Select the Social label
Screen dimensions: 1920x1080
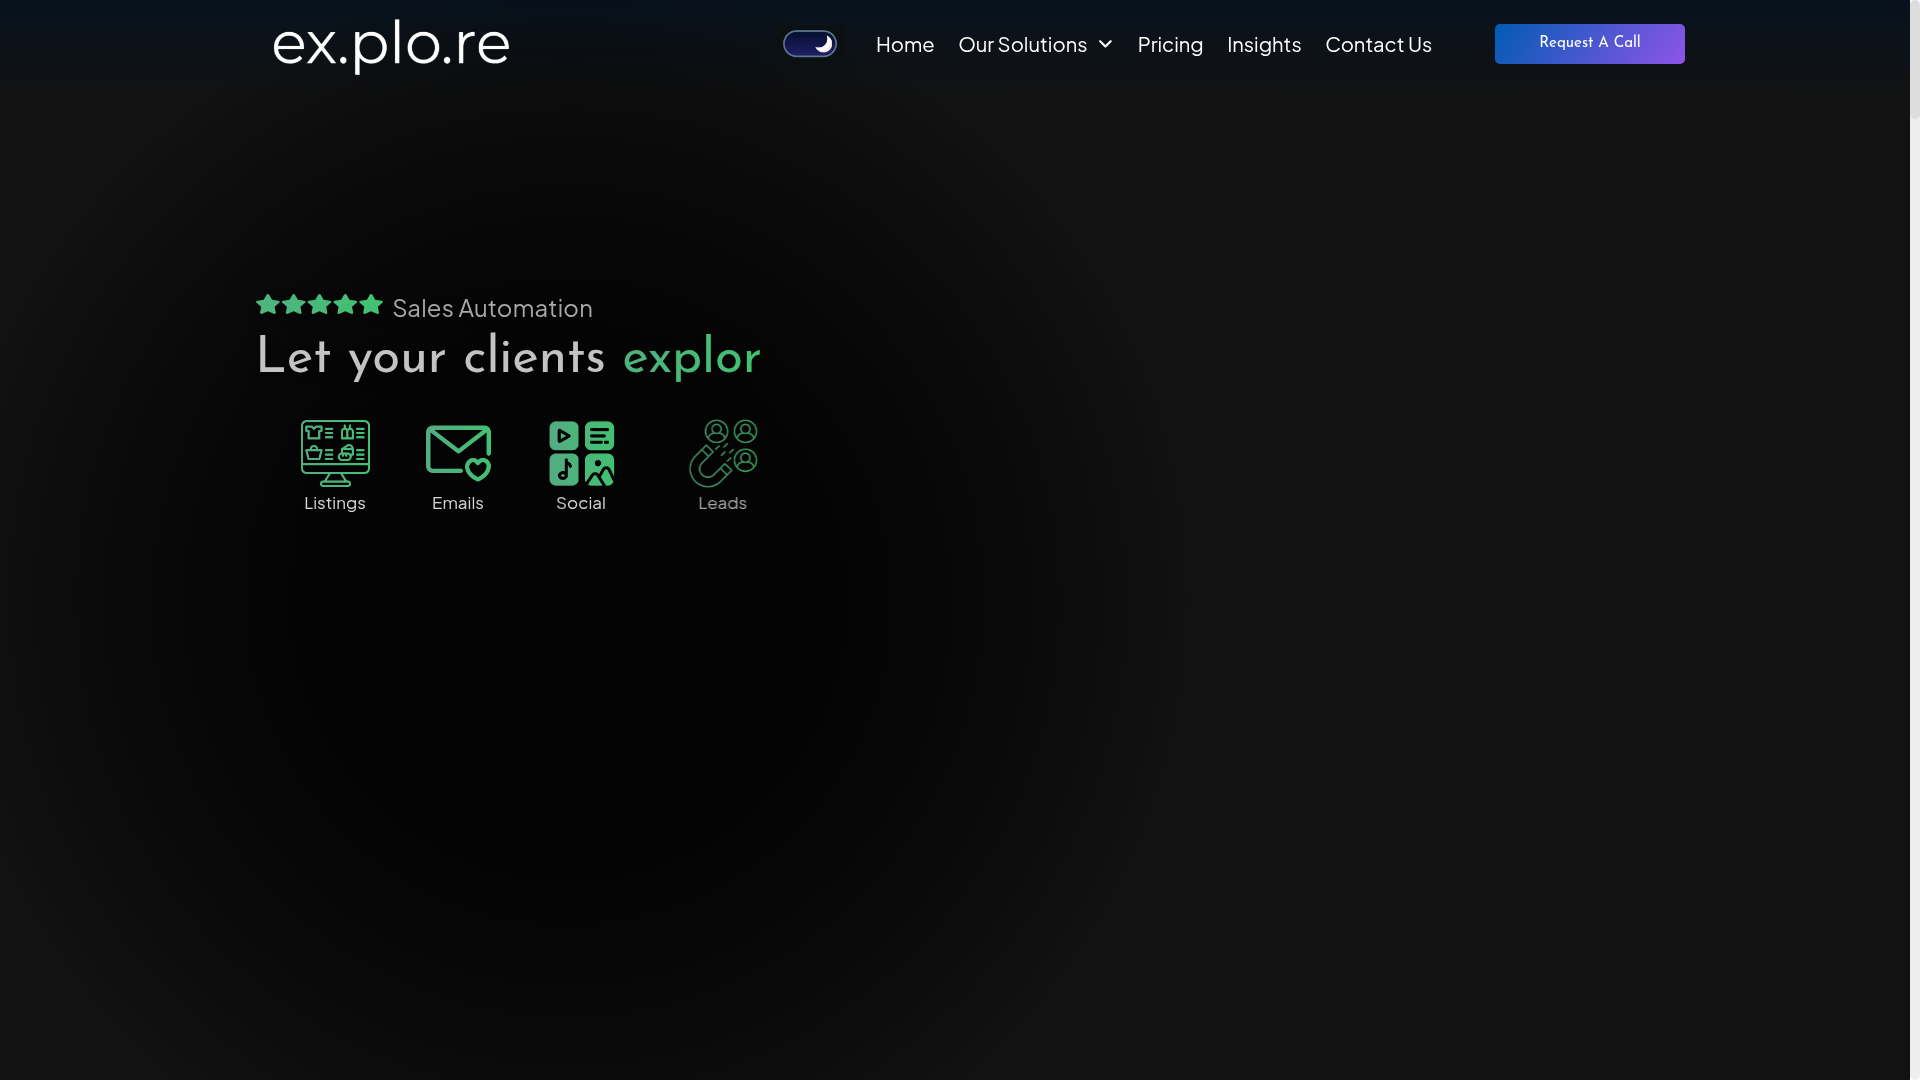tap(581, 503)
